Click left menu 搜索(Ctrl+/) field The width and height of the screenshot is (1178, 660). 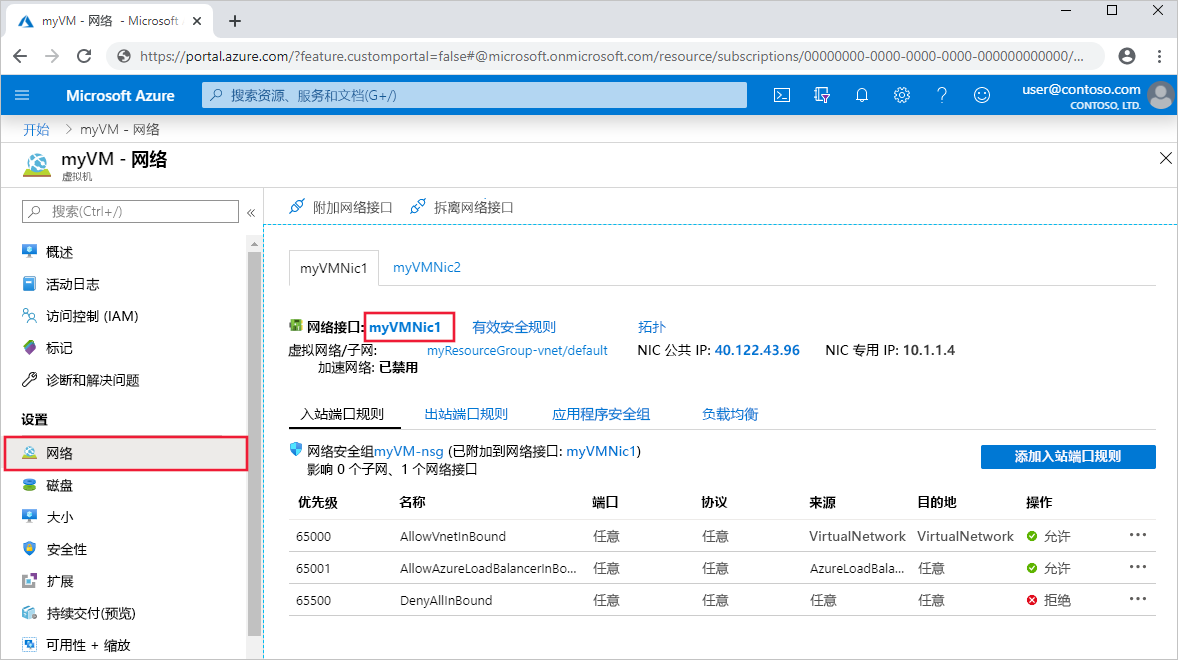(x=130, y=212)
